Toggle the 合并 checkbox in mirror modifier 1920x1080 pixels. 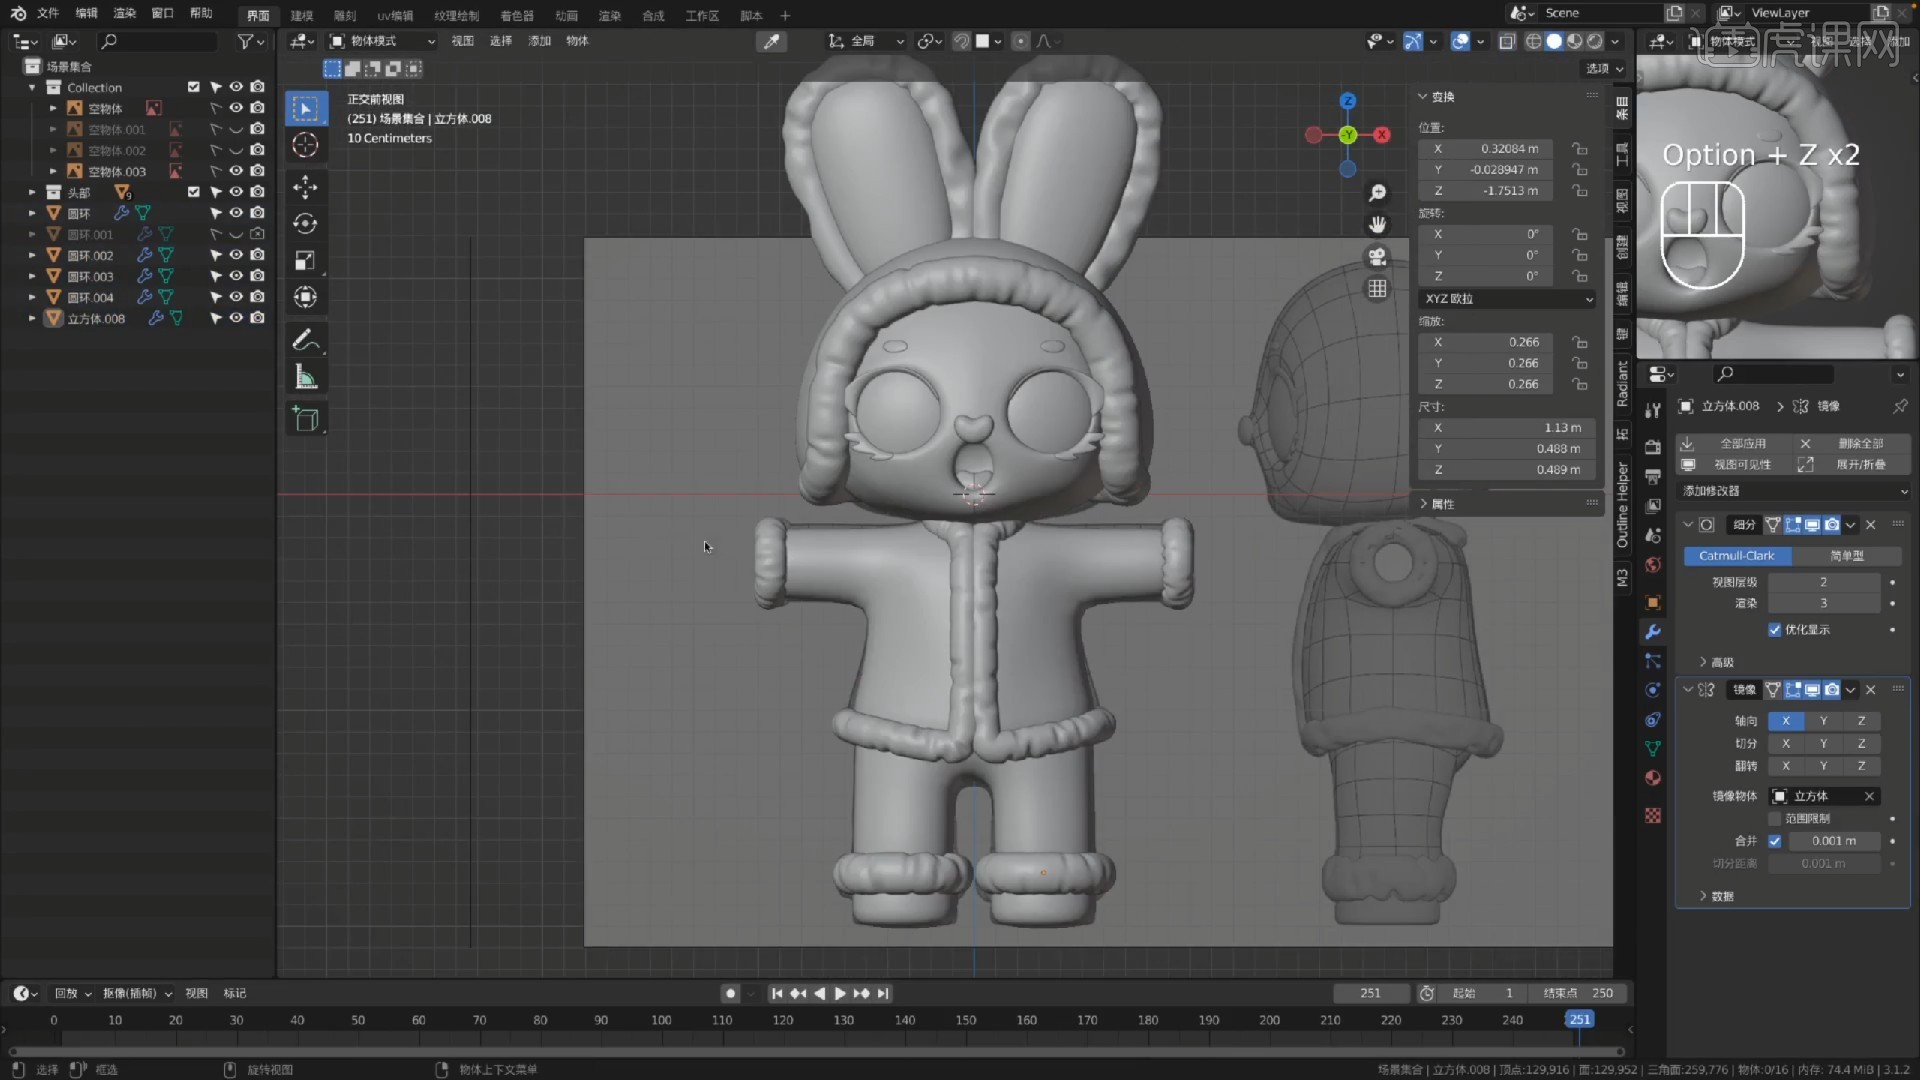[x=1775, y=841]
